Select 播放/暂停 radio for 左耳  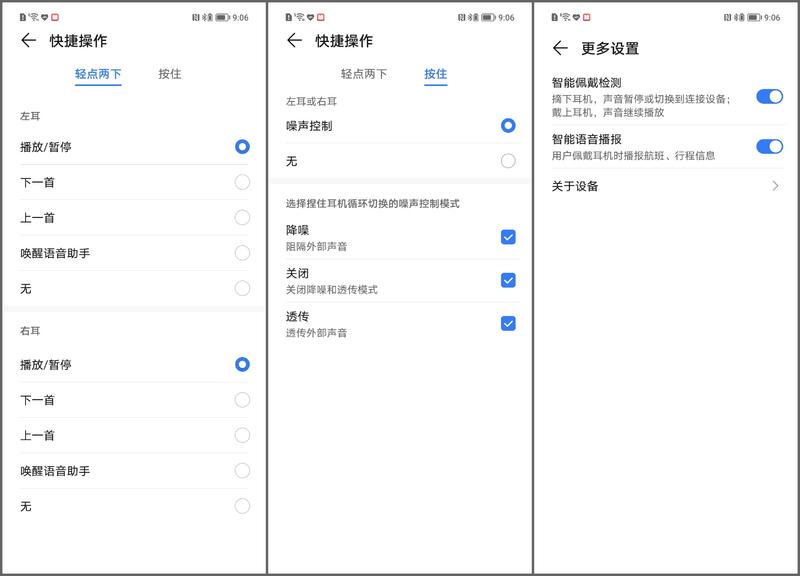242,147
